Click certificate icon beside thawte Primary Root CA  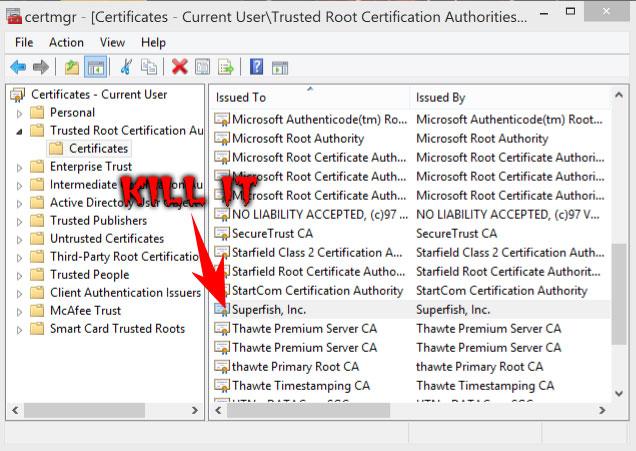coord(222,367)
